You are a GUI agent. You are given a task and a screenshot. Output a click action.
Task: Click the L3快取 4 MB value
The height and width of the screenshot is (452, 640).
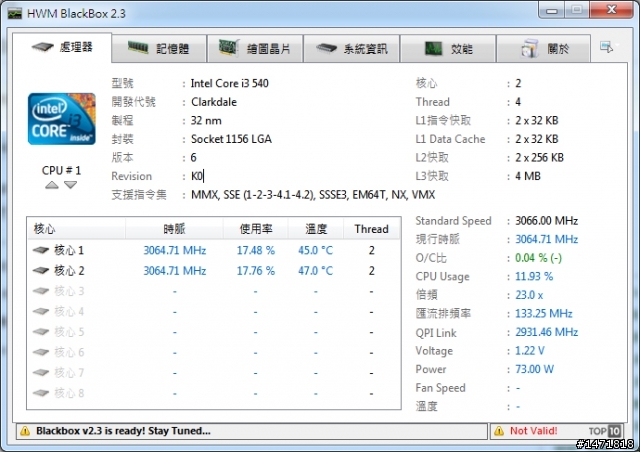pos(528,176)
